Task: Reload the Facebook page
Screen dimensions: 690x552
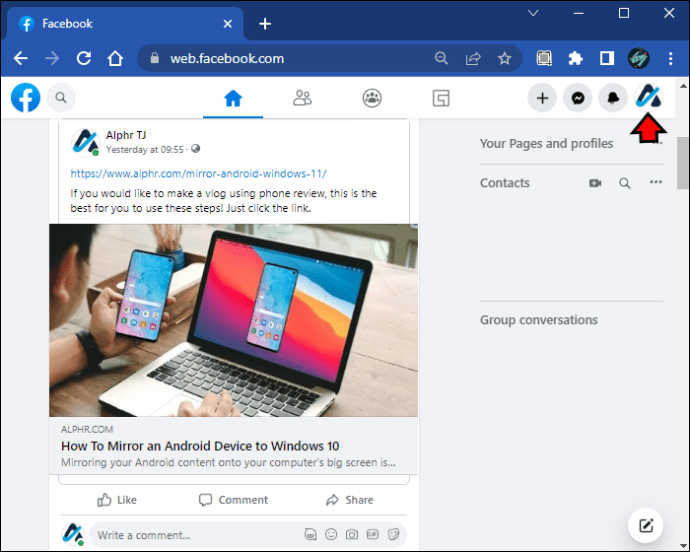Action: click(84, 58)
